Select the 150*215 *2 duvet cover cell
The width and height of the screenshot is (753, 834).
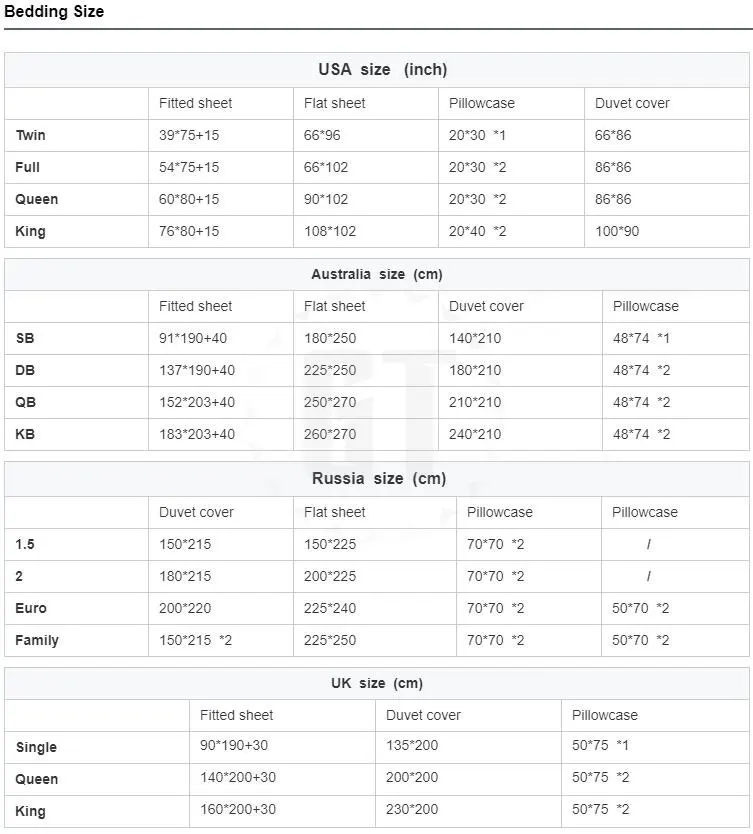coord(195,640)
